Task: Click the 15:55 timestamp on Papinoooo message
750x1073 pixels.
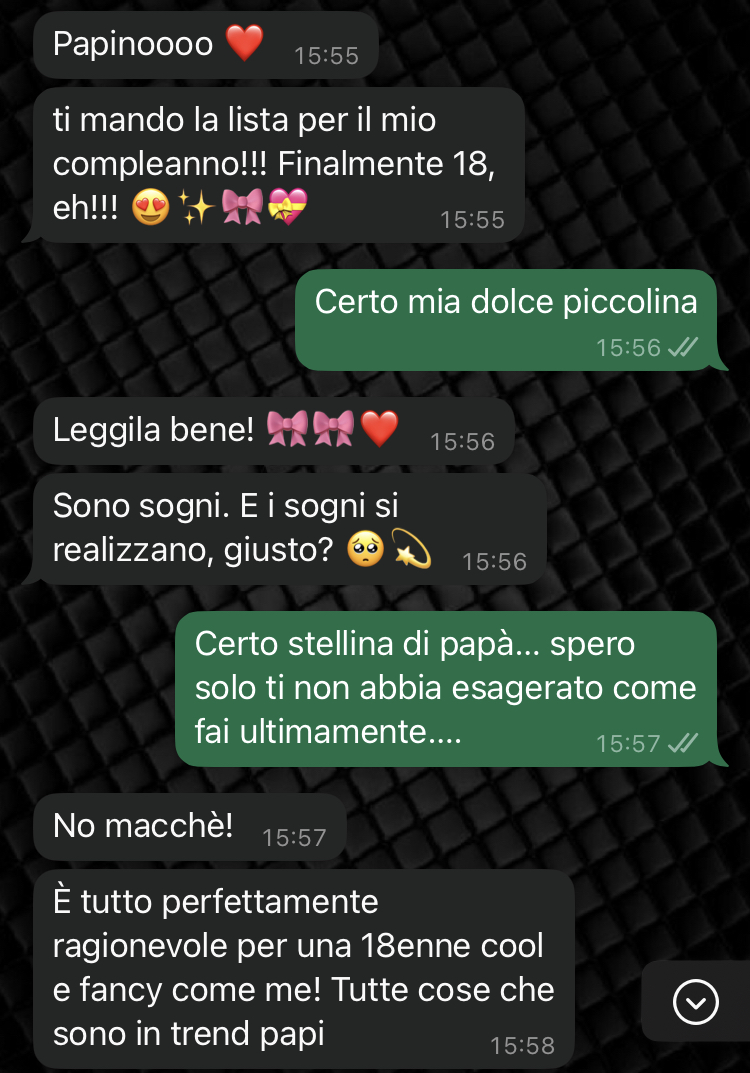Action: pos(326,55)
